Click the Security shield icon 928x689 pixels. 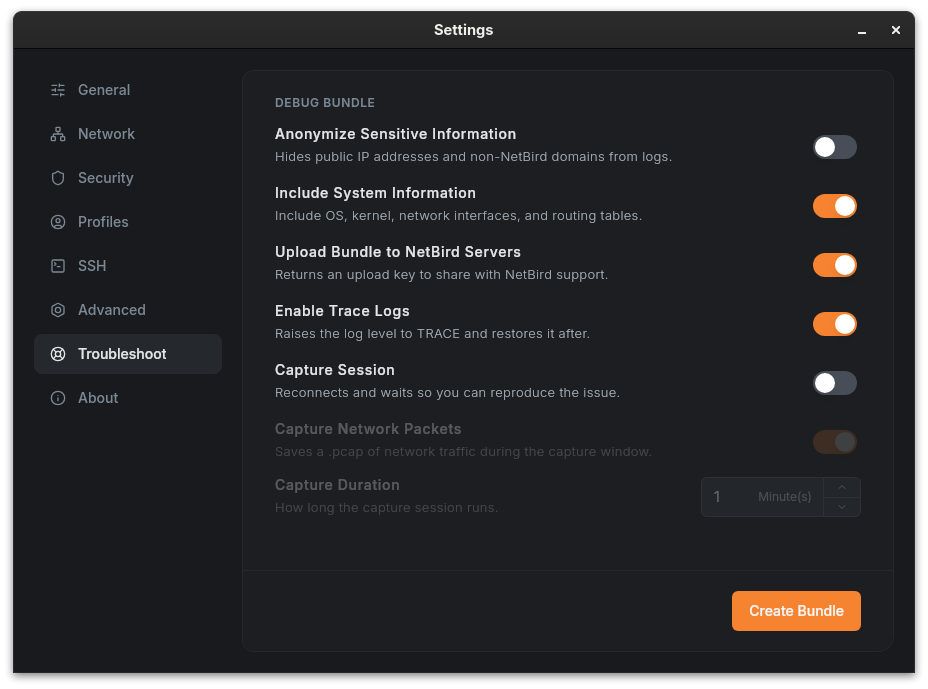point(58,178)
